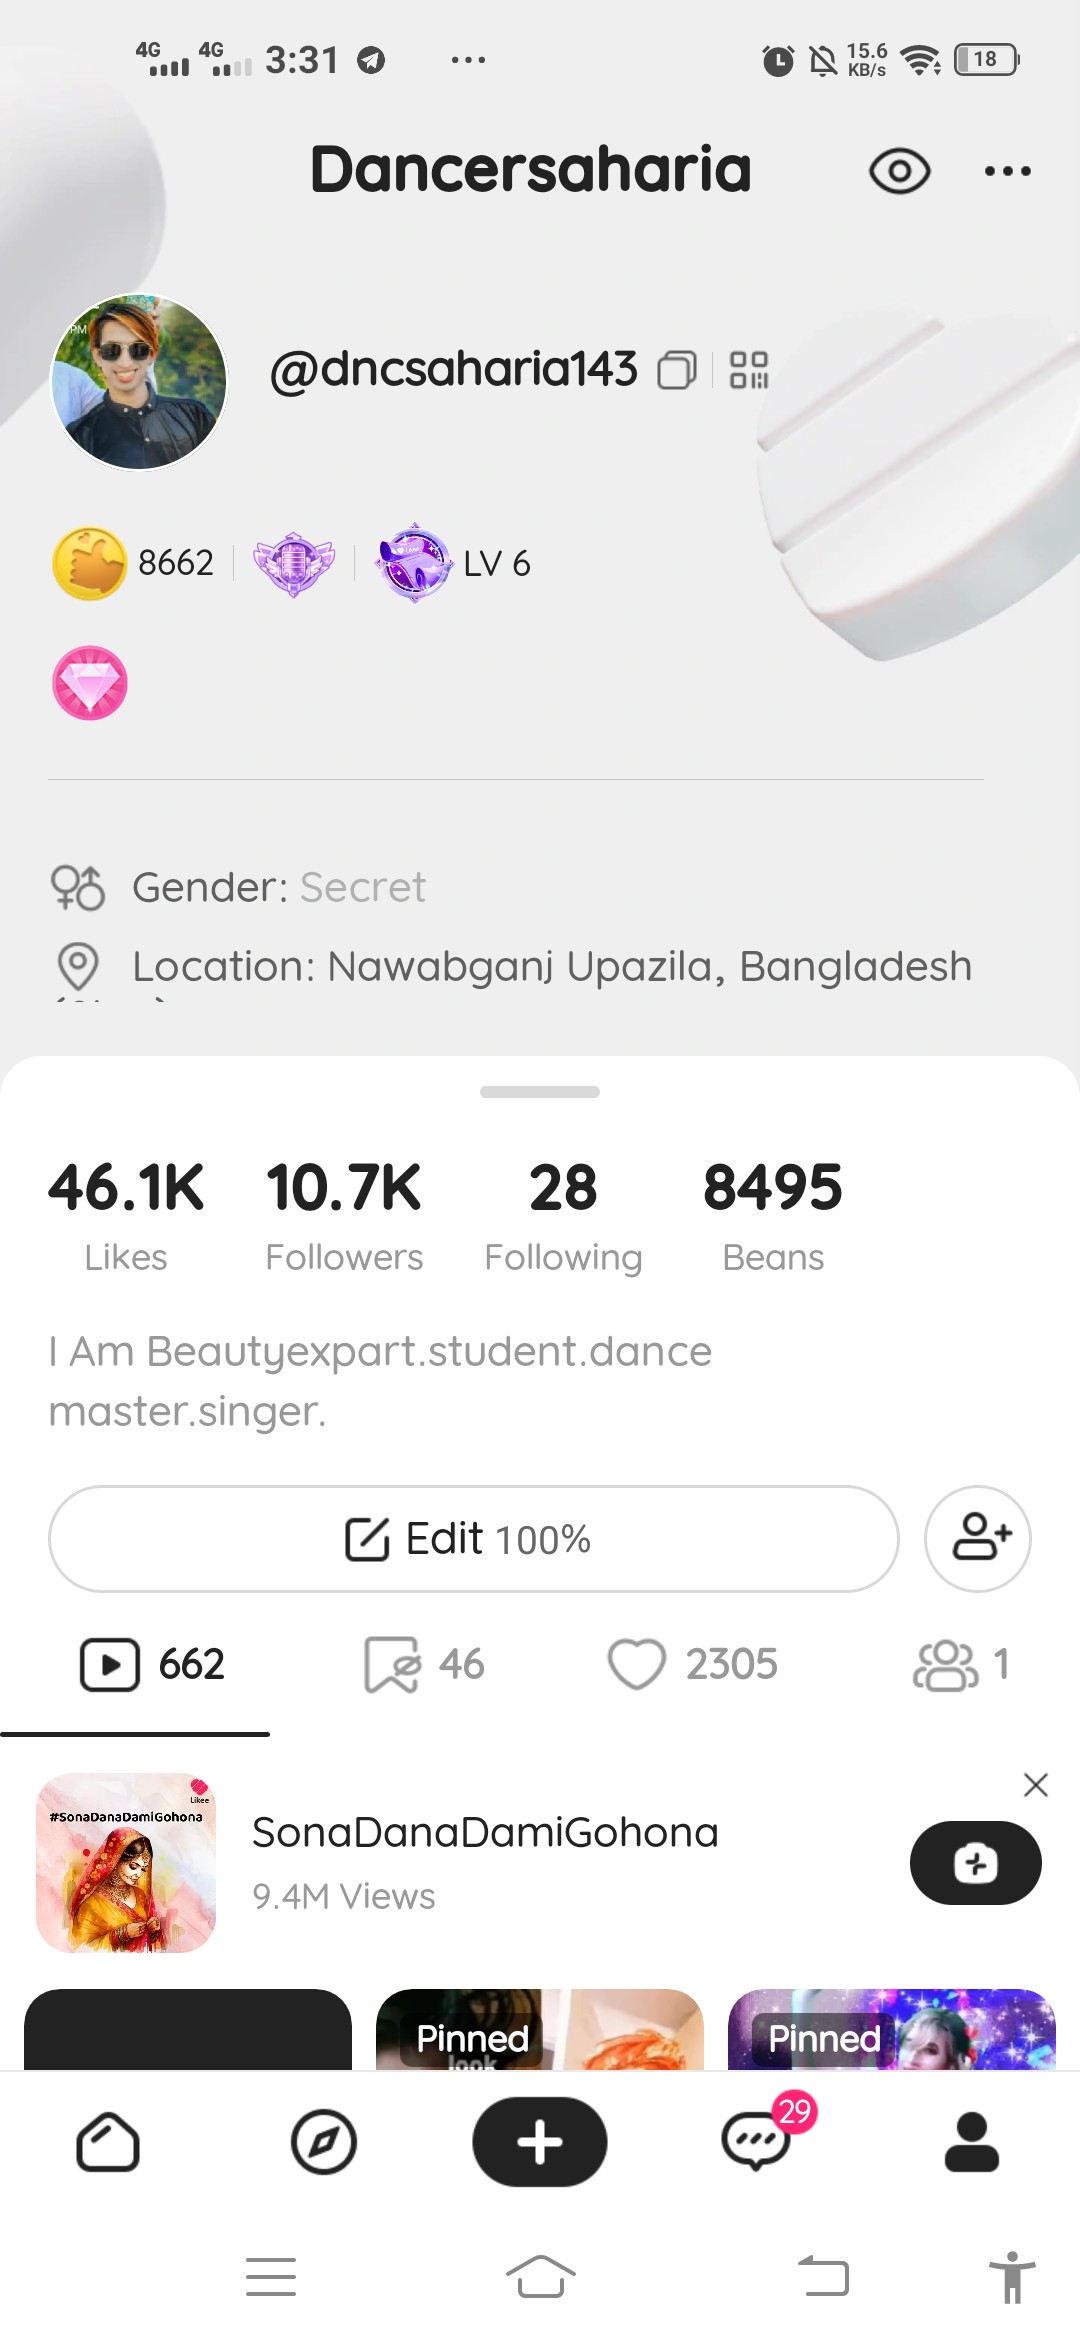1080x2340 pixels.
Task: Open the SonaDanaDamiGohona hashtag thumbnail
Action: pyautogui.click(x=126, y=1863)
